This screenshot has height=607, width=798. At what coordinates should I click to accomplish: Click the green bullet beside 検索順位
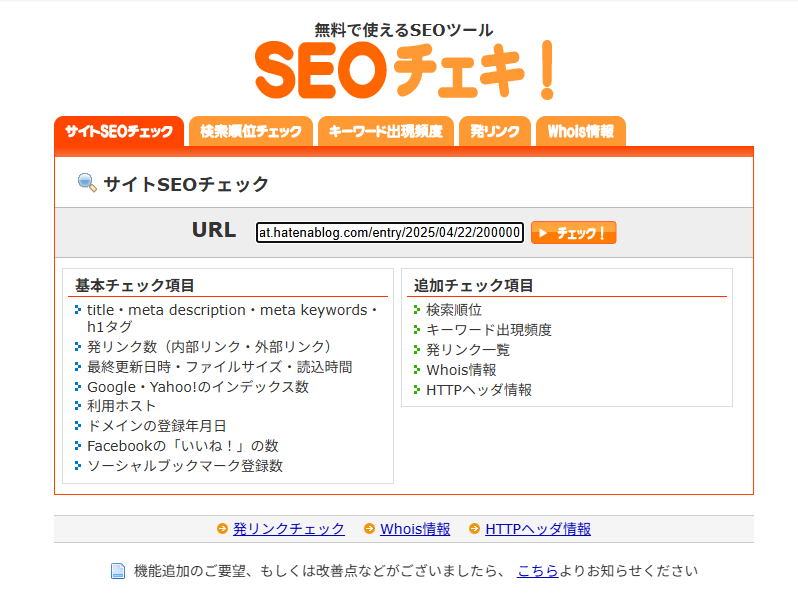tap(417, 310)
